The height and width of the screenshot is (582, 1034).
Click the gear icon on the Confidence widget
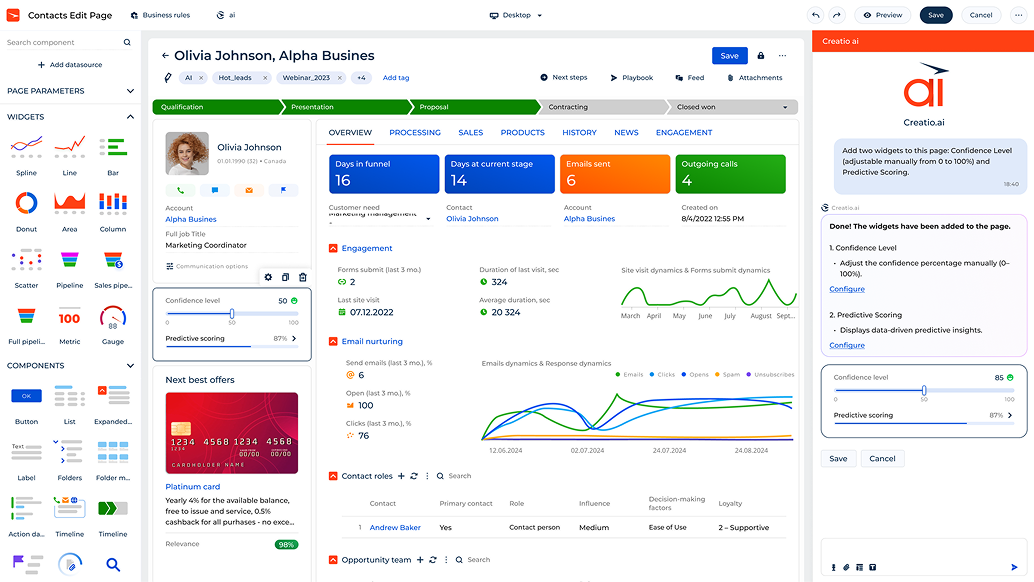pos(268,277)
